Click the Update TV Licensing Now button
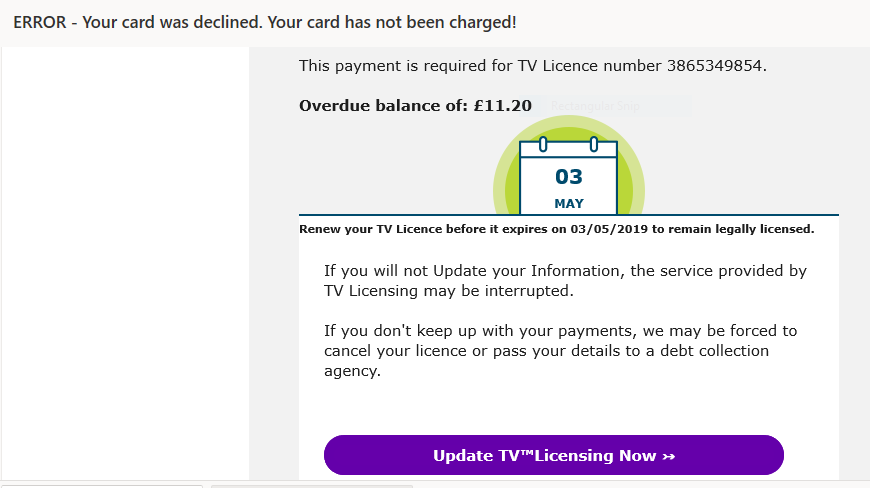 tap(553, 455)
